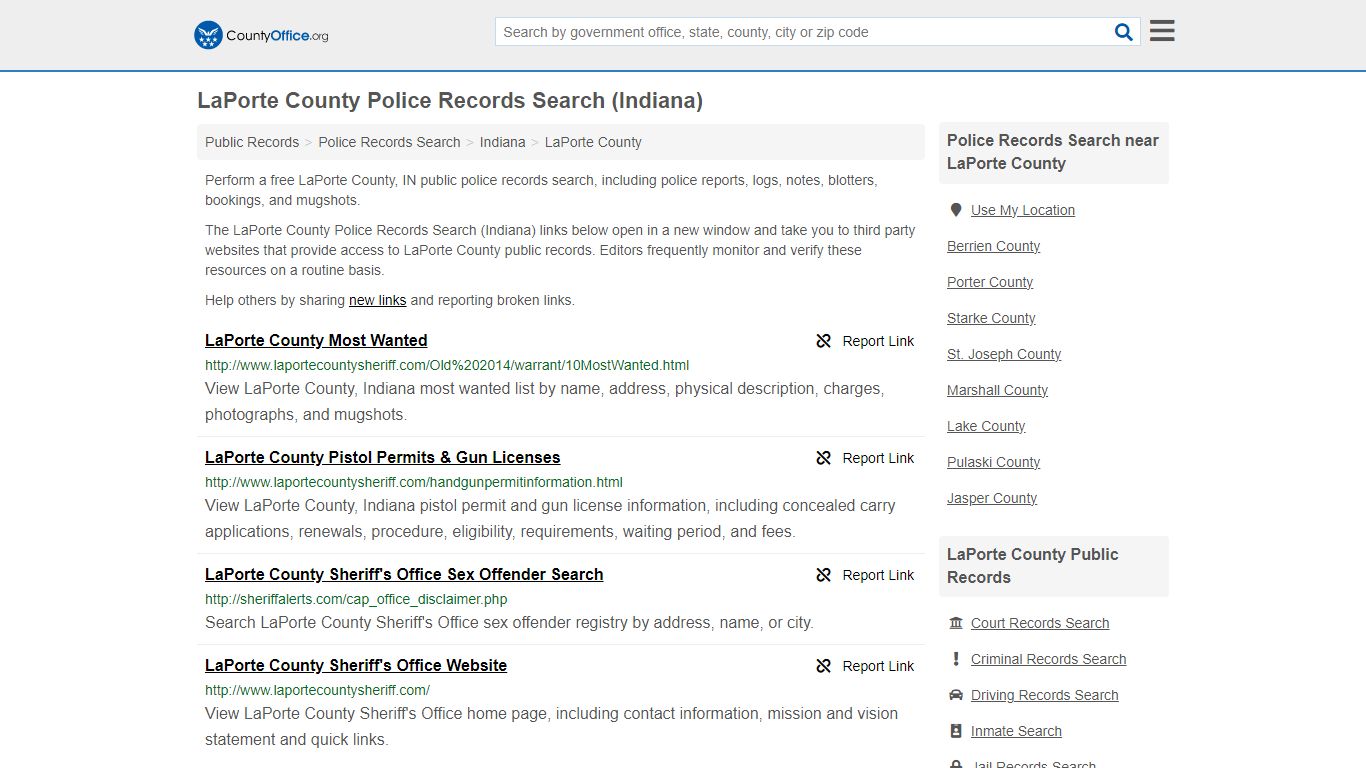Image resolution: width=1366 pixels, height=768 pixels.
Task: Open the LaPorte County Most Wanted title
Action: click(x=316, y=340)
